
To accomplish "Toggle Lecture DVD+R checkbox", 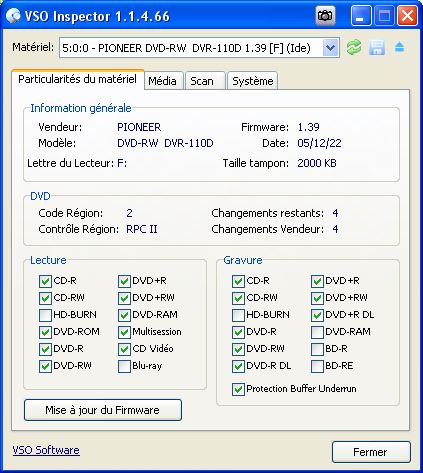I will coord(124,281).
